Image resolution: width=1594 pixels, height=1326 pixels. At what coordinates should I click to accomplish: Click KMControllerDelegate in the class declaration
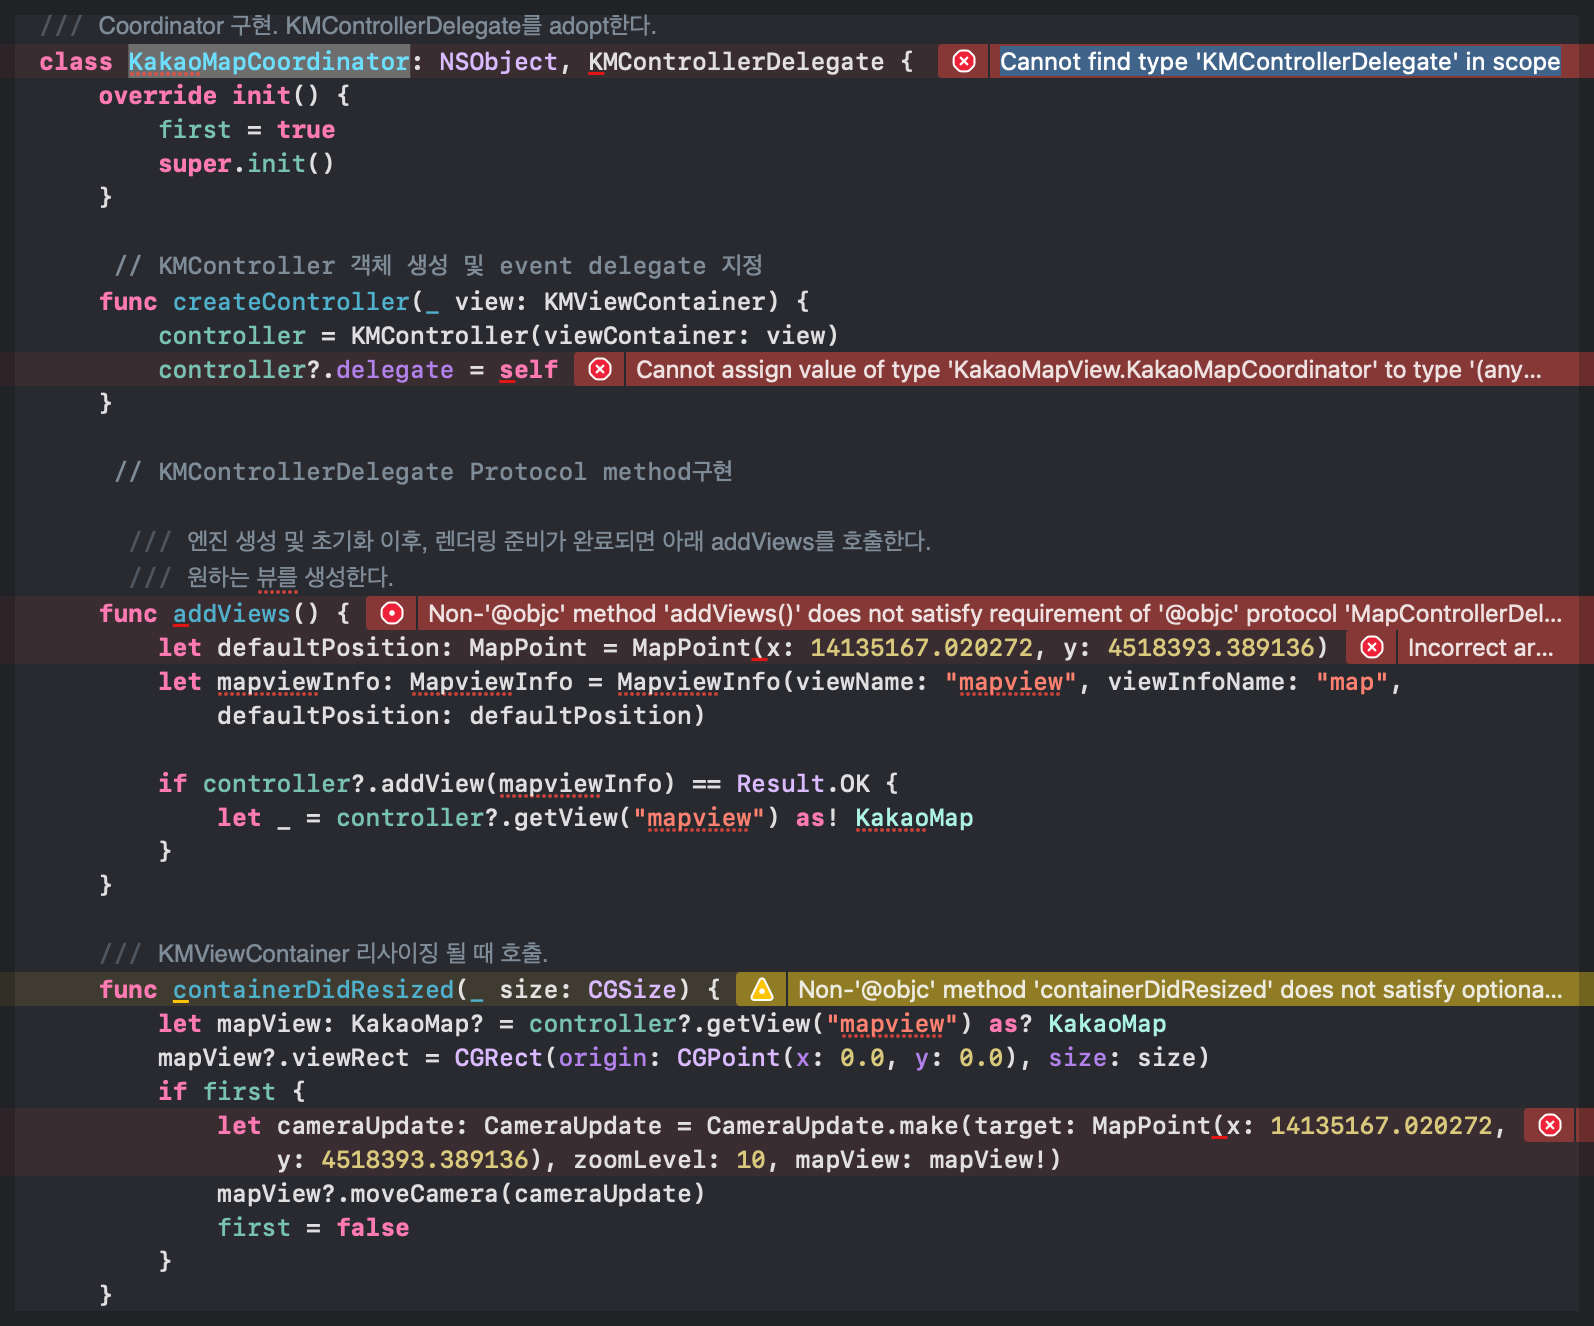736,62
